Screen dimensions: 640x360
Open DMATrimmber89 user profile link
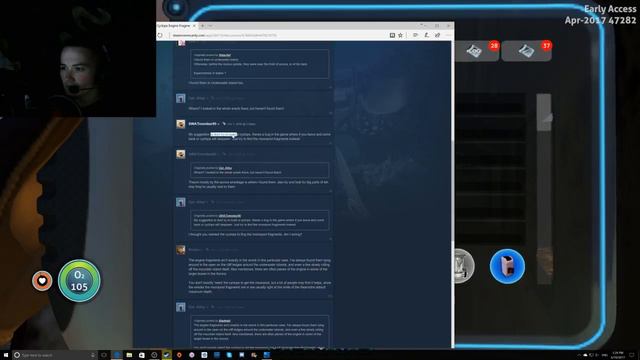point(202,124)
